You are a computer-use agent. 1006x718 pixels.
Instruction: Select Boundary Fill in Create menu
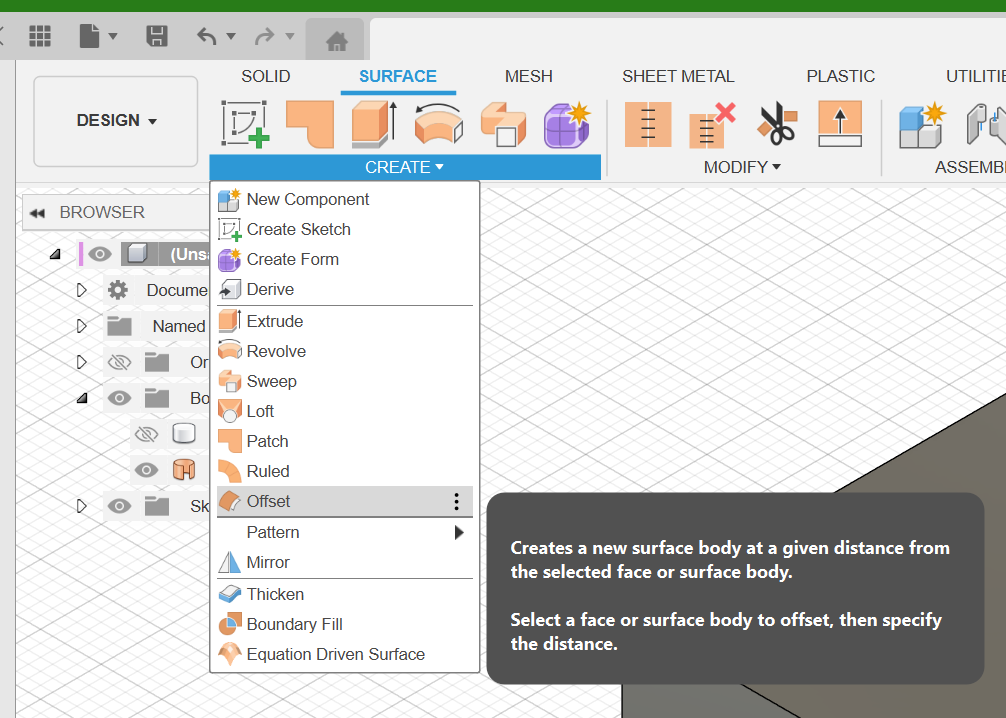coord(345,624)
